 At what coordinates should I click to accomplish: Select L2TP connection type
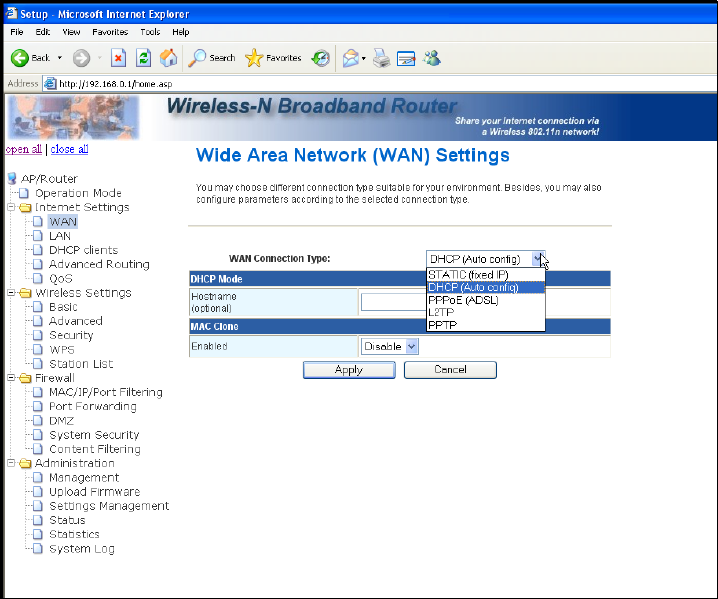(485, 312)
